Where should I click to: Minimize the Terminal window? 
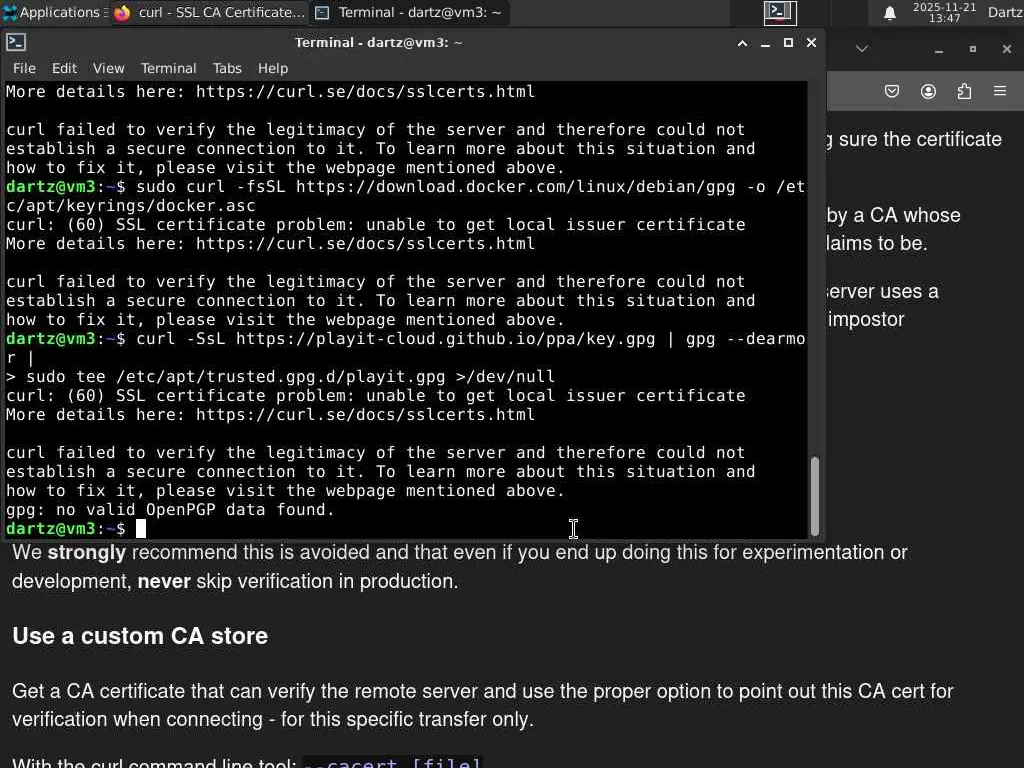pyautogui.click(x=765, y=43)
